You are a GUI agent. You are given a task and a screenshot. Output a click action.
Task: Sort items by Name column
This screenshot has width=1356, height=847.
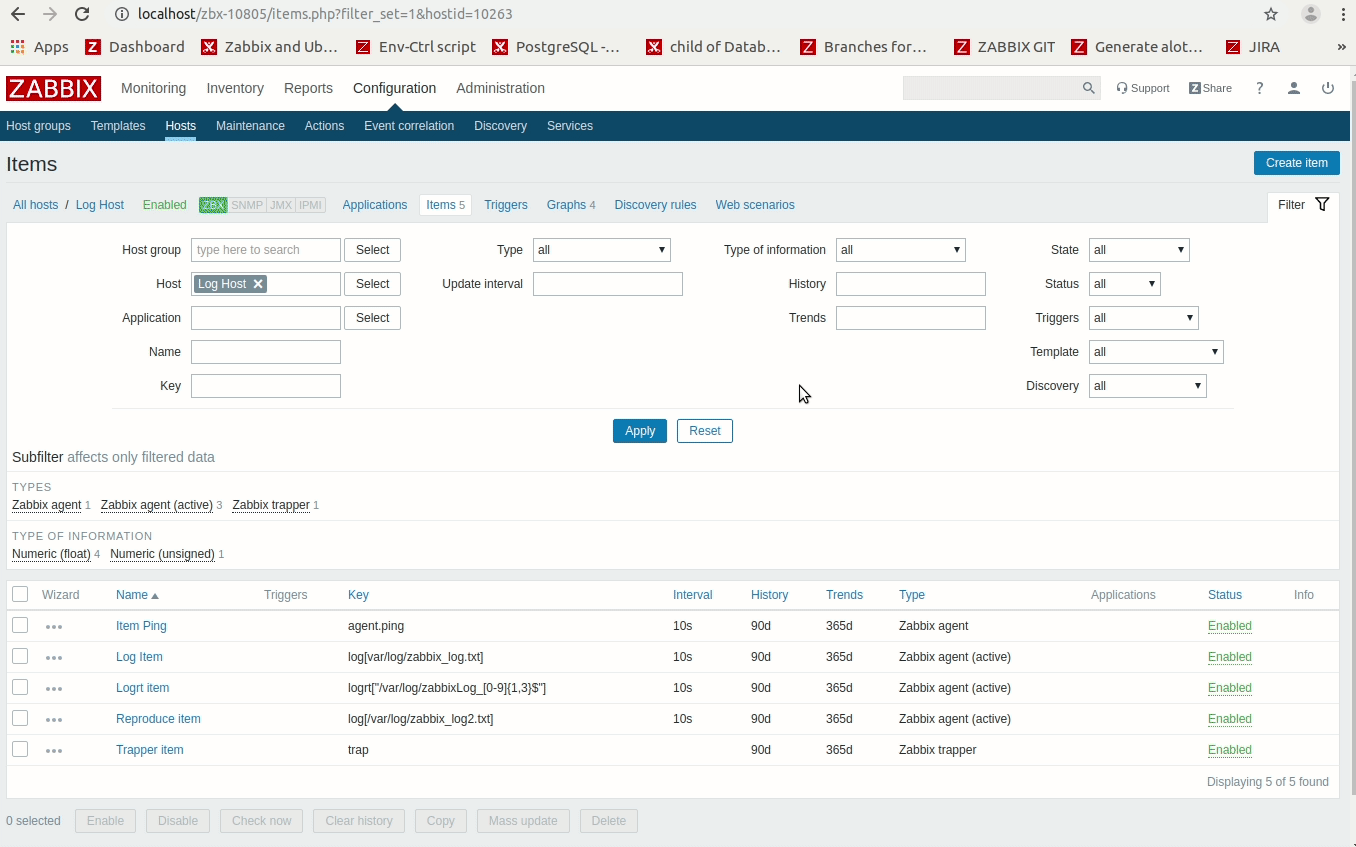pyautogui.click(x=137, y=595)
